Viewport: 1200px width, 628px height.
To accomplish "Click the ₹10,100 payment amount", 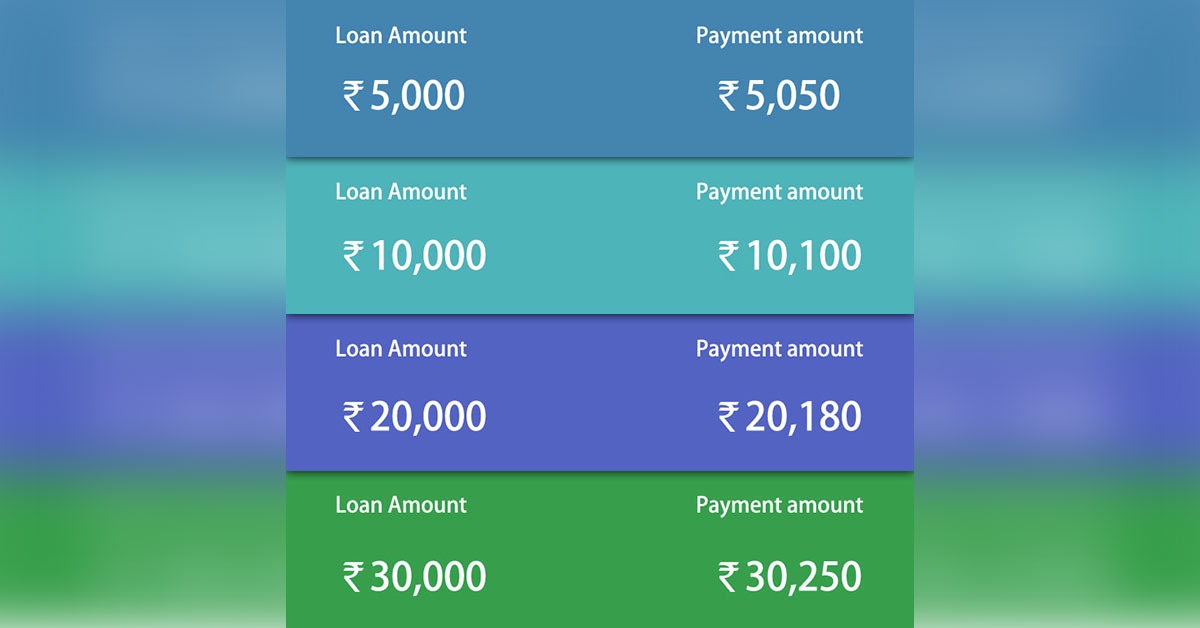I will pos(790,256).
